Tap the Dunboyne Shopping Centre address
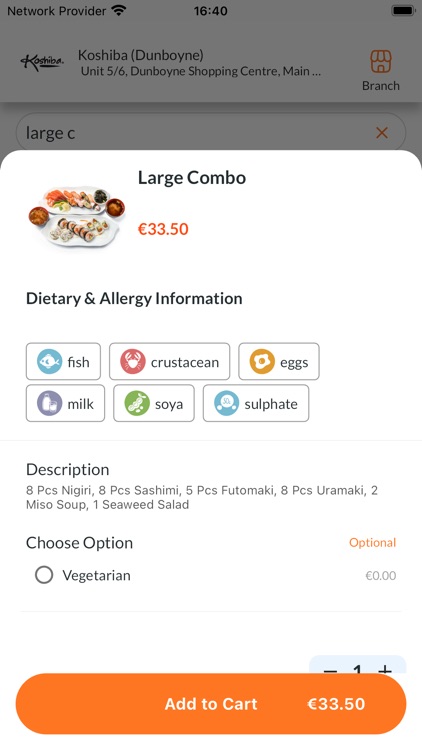 [x=201, y=72]
